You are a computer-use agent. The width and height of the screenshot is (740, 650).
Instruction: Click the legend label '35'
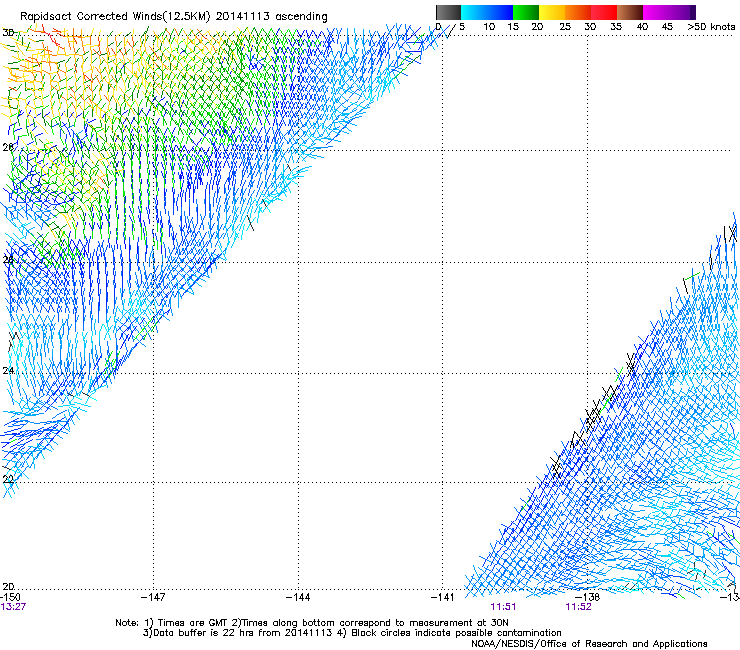point(616,27)
